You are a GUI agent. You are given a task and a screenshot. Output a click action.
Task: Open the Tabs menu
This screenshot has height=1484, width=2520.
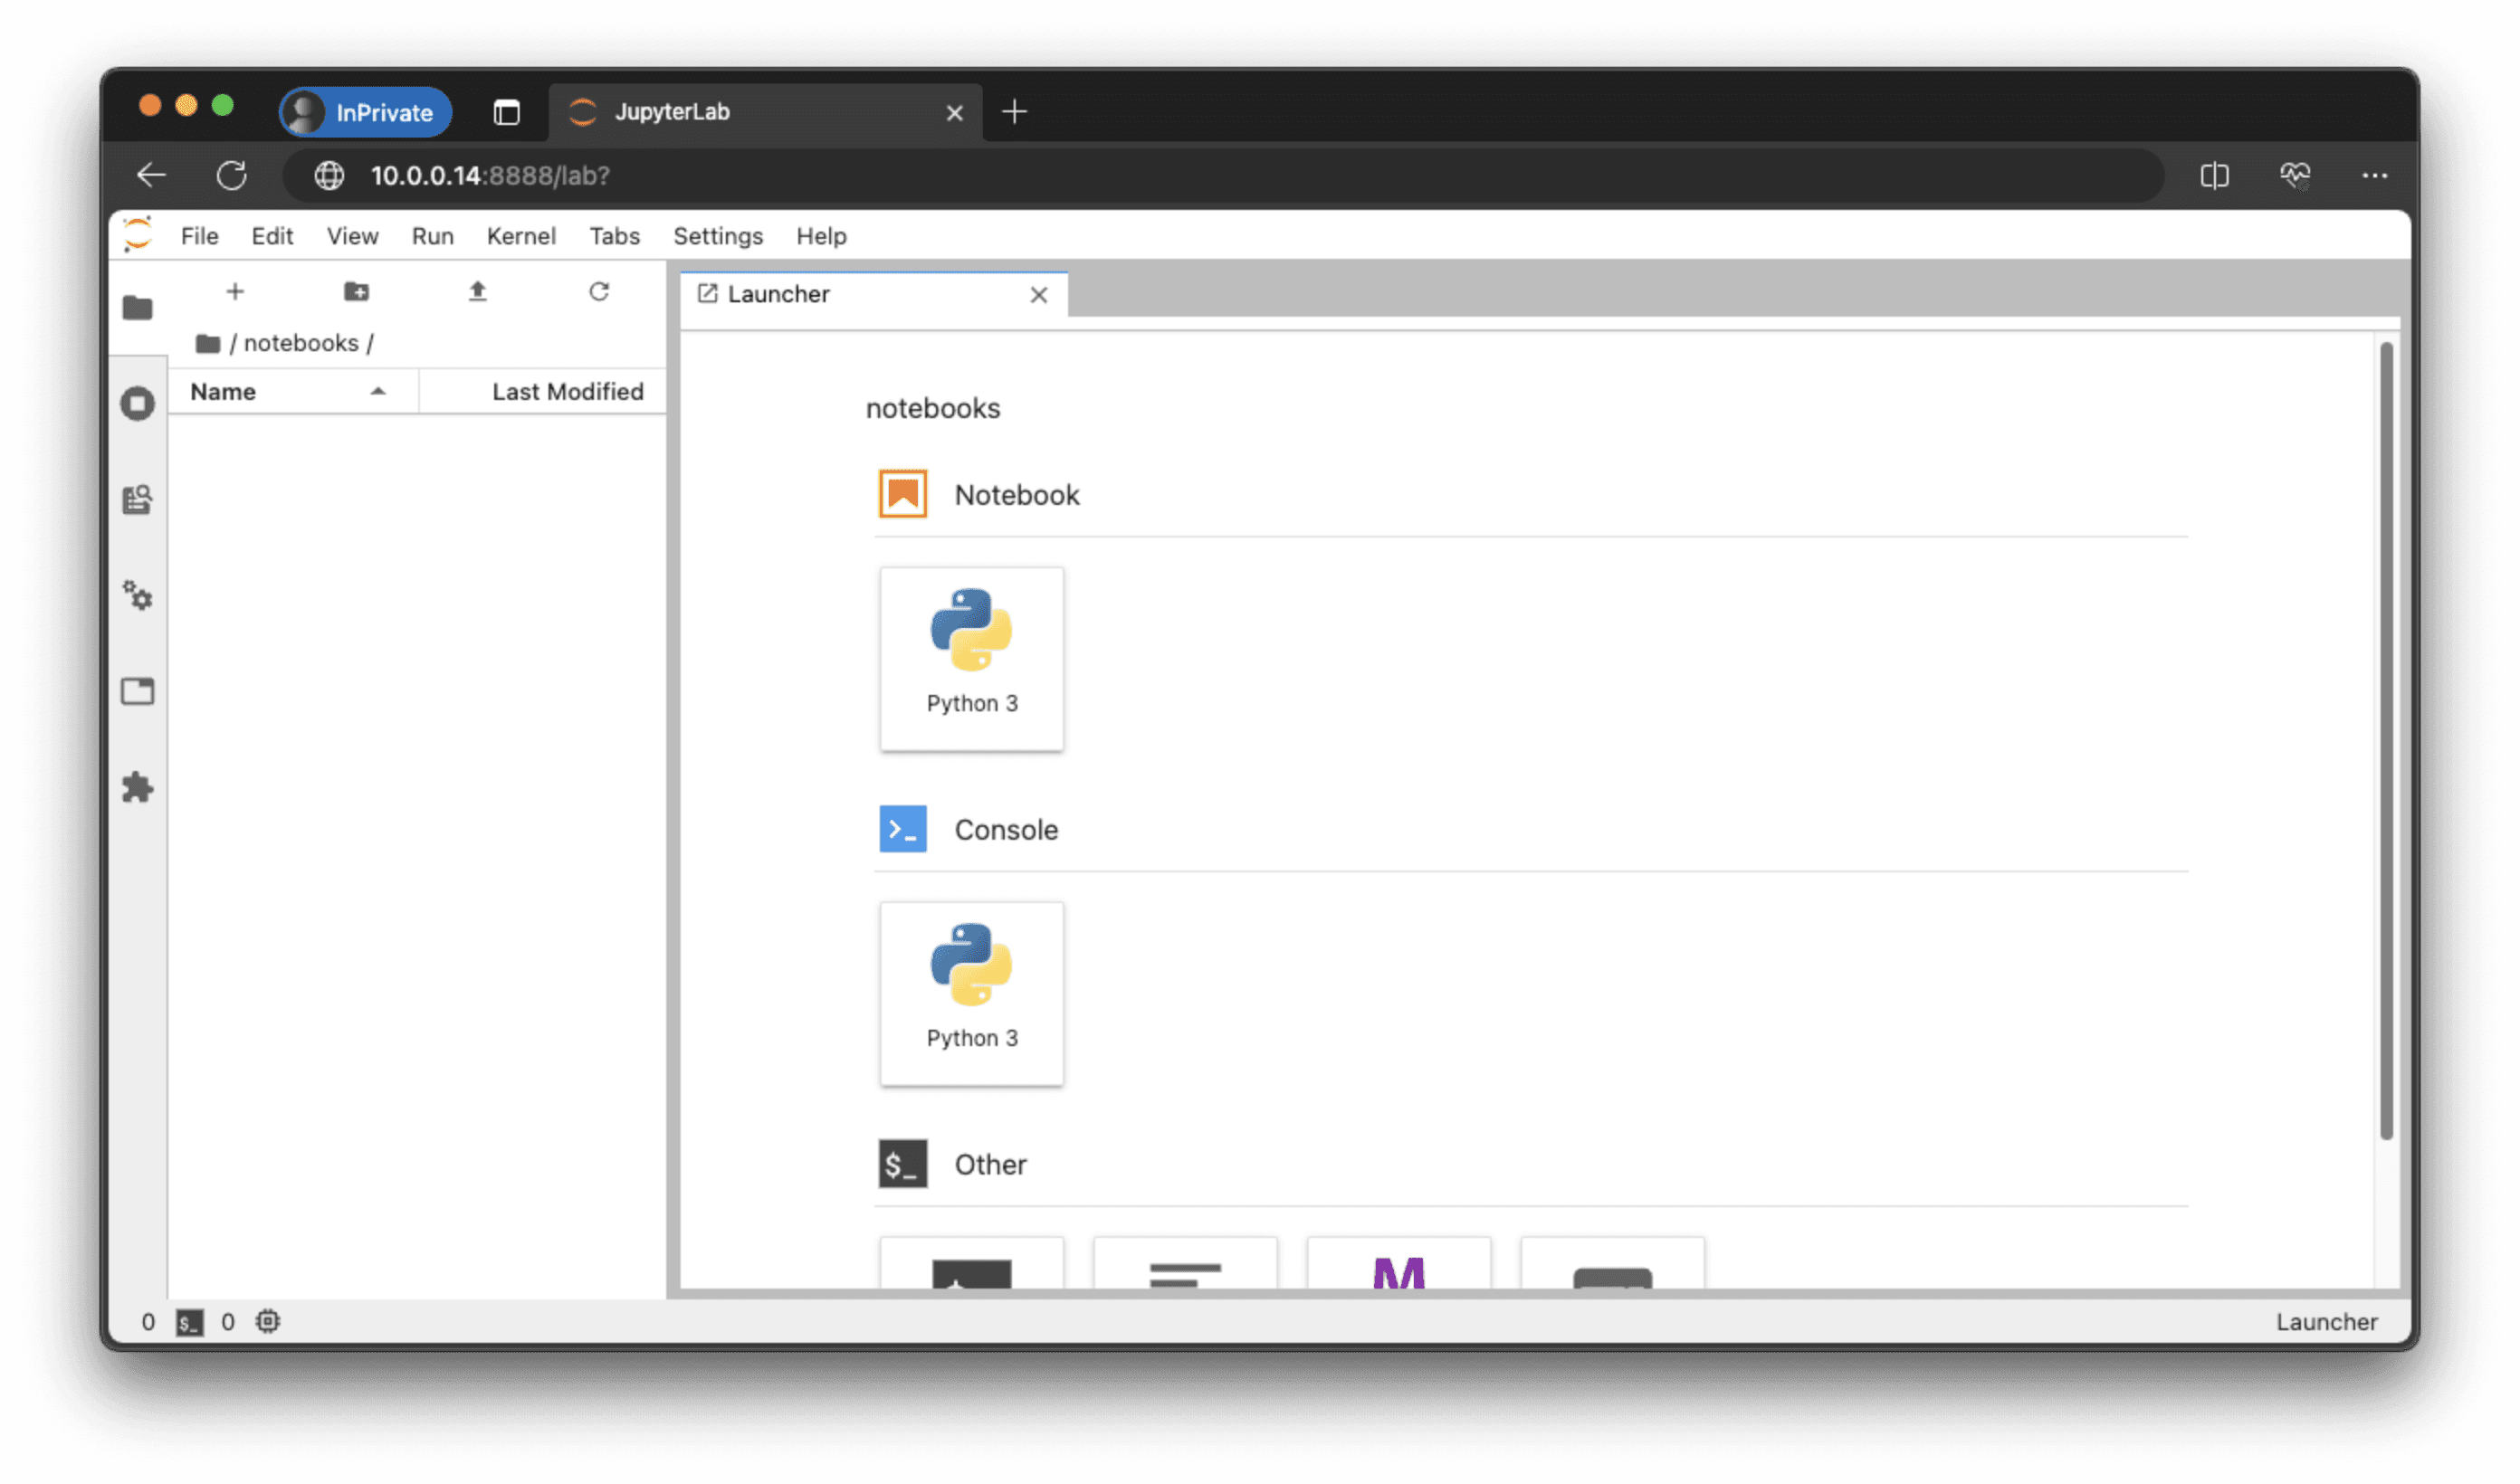614,236
